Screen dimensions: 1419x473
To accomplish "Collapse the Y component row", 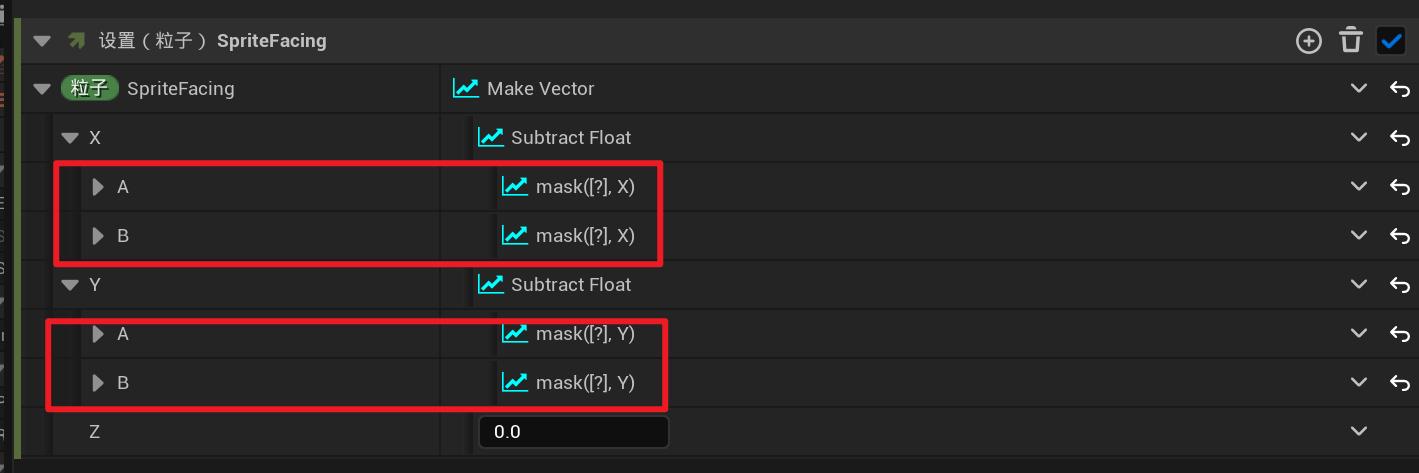I will coord(69,285).
